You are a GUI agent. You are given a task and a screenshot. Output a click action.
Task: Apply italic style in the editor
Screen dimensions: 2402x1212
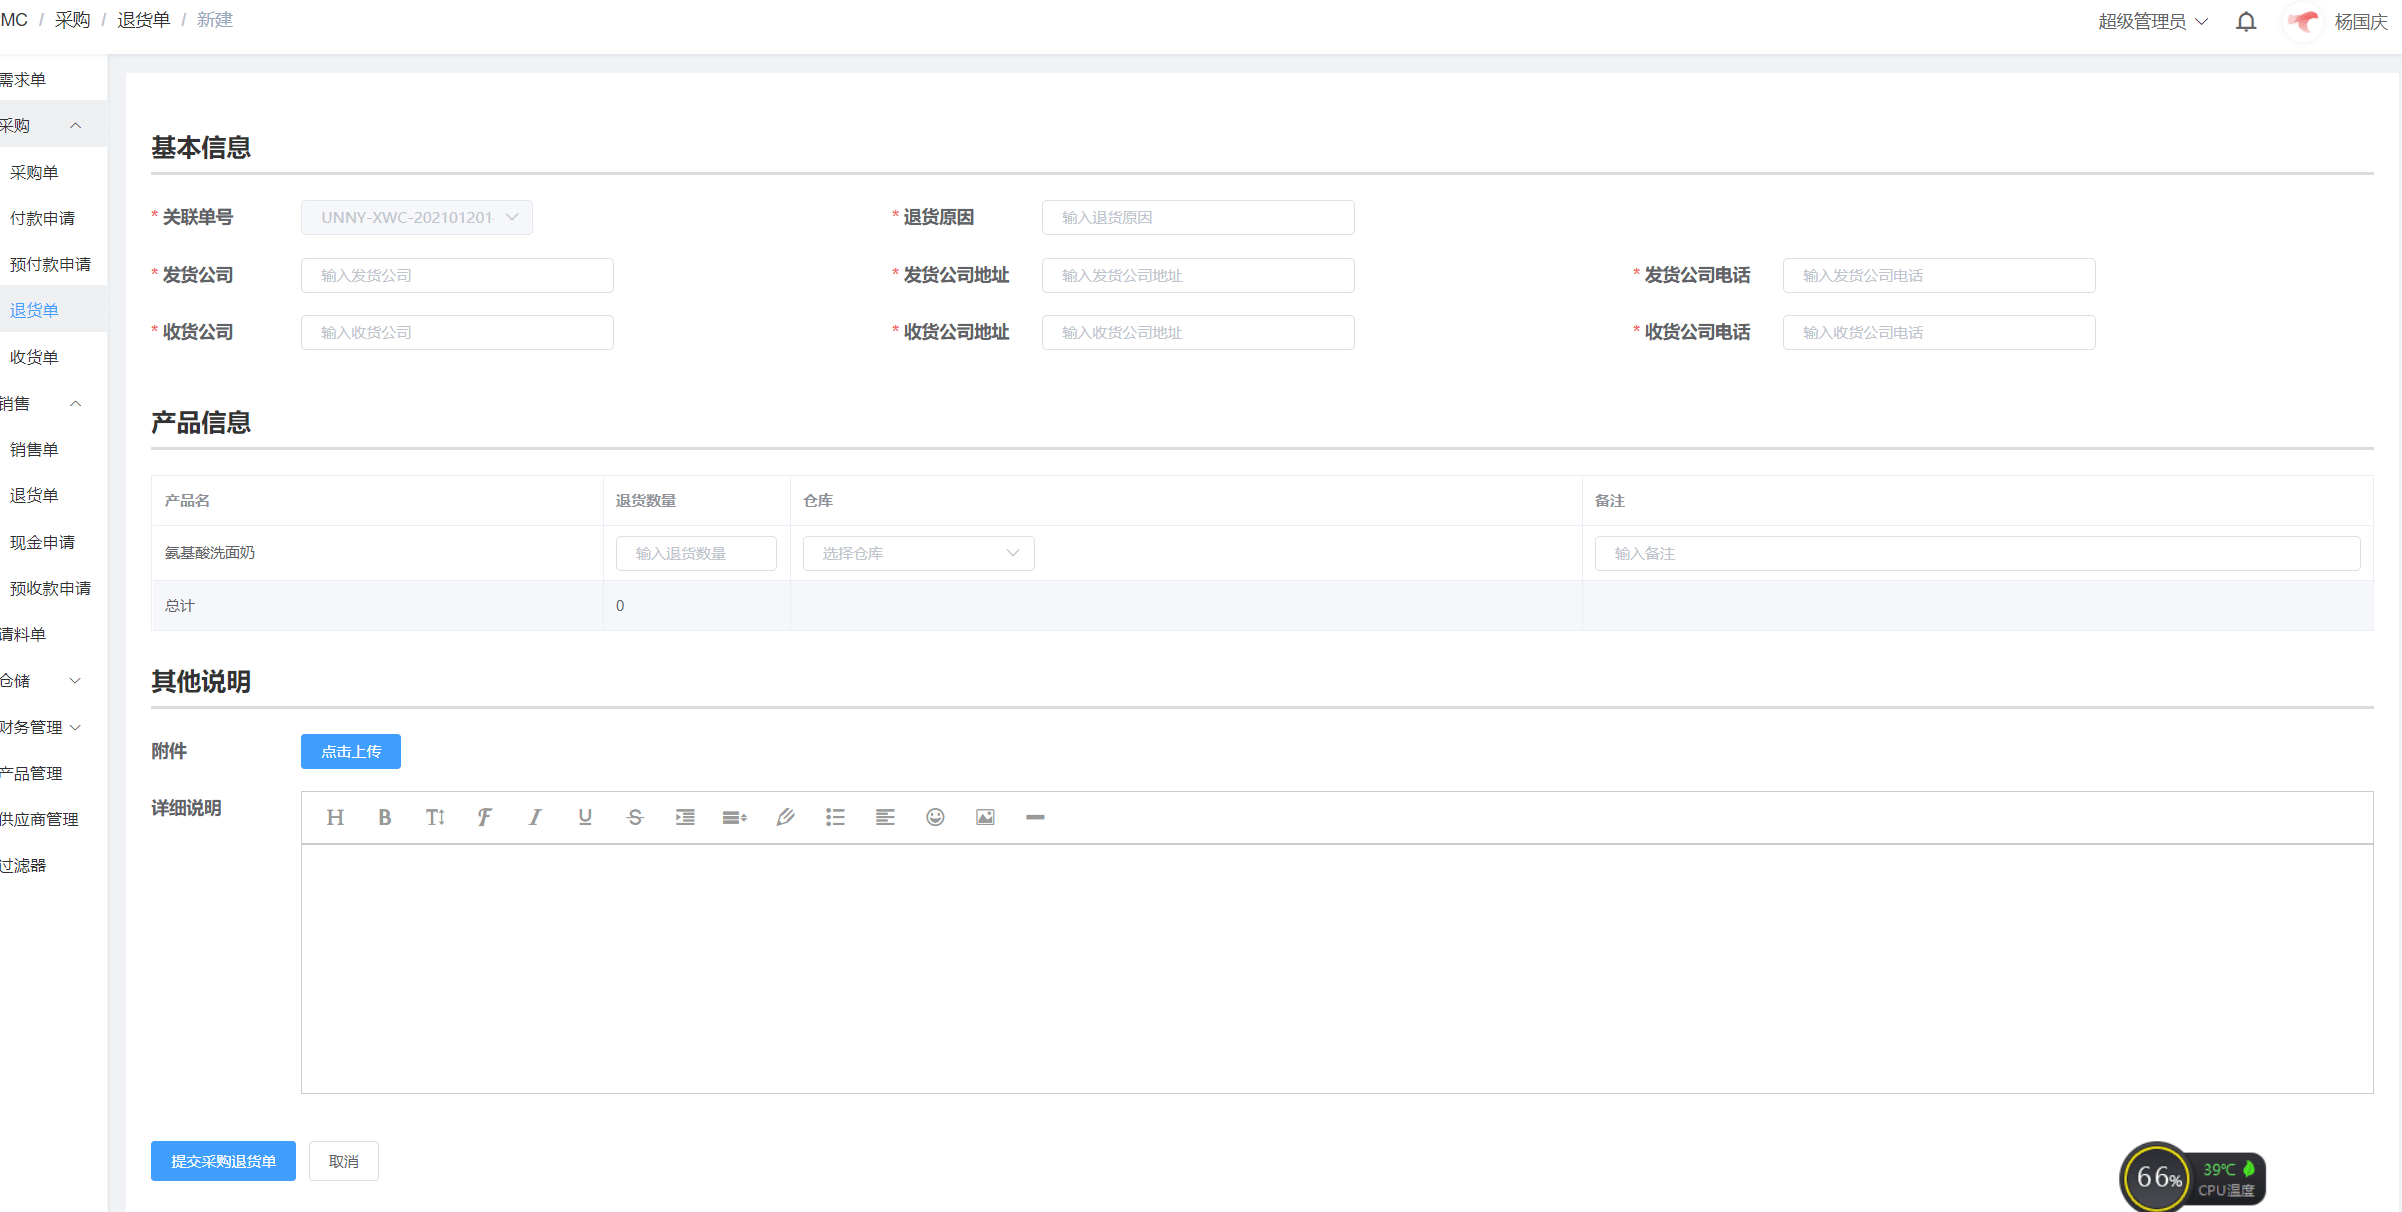[535, 817]
